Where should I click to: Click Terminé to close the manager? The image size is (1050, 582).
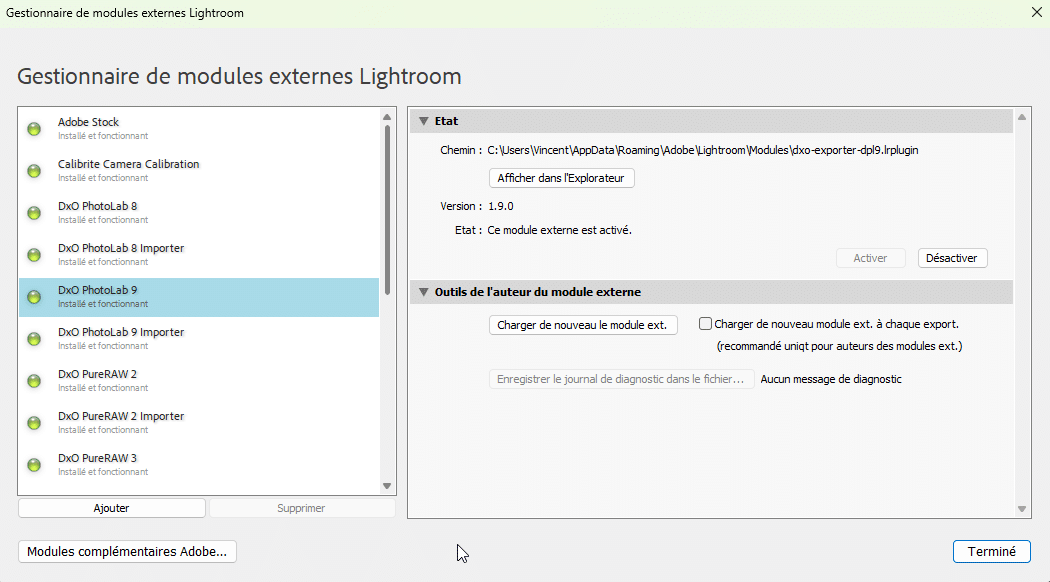point(991,551)
